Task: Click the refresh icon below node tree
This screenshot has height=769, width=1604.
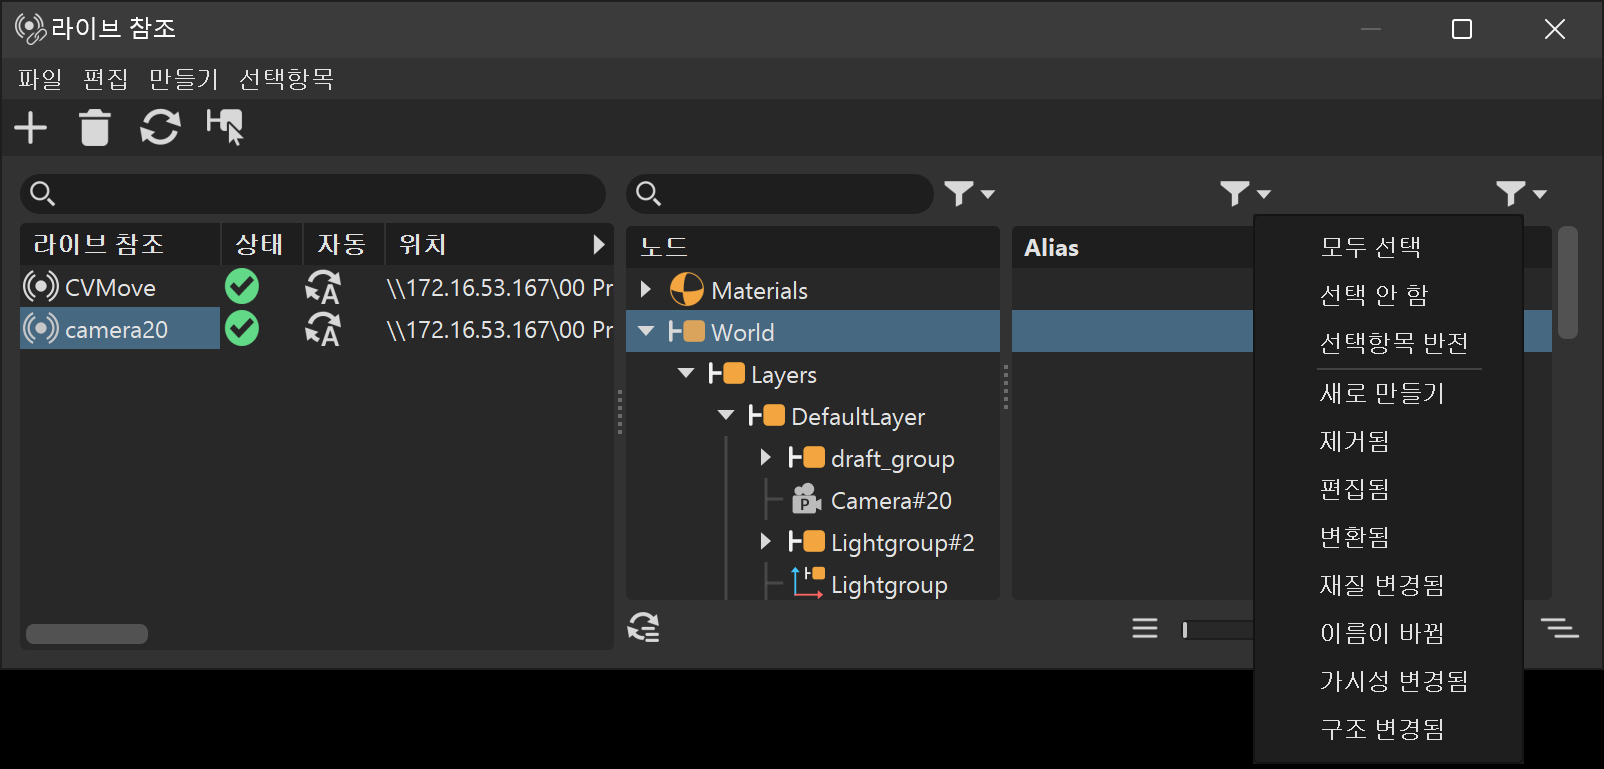Action: tap(643, 628)
